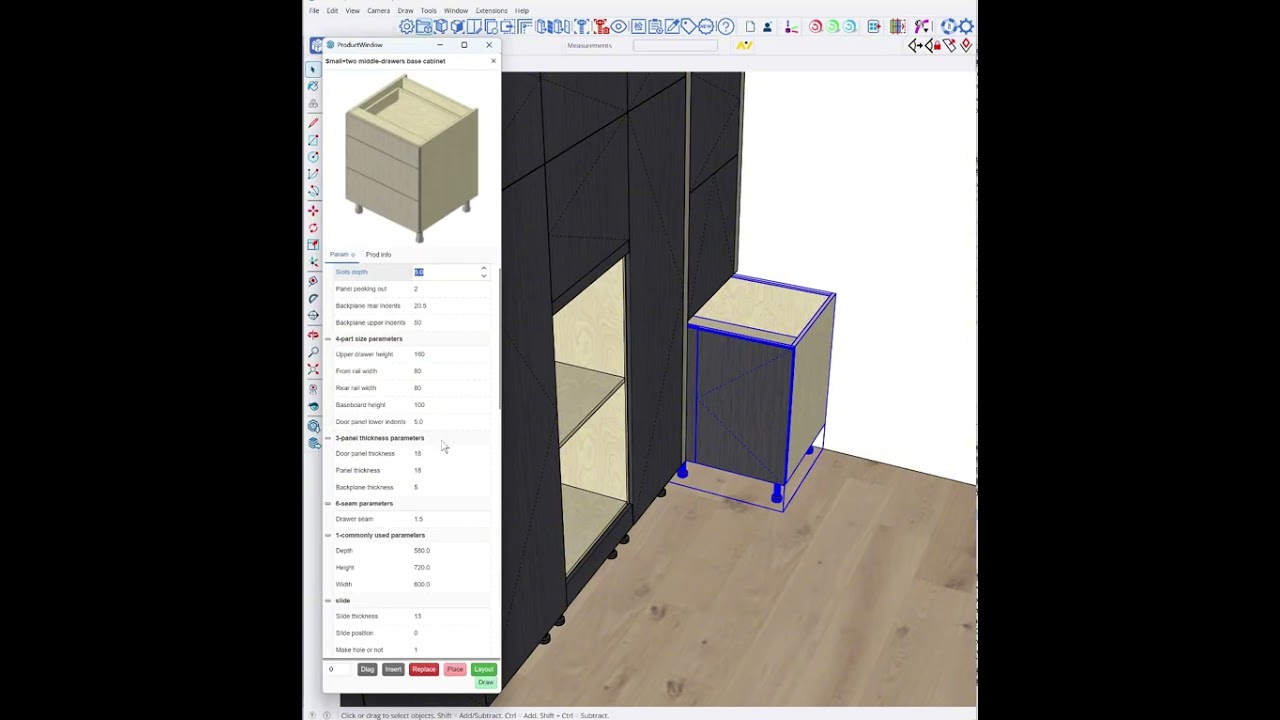Click the red spiral icon in toolbar
This screenshot has width=1280, height=720.
click(815, 26)
